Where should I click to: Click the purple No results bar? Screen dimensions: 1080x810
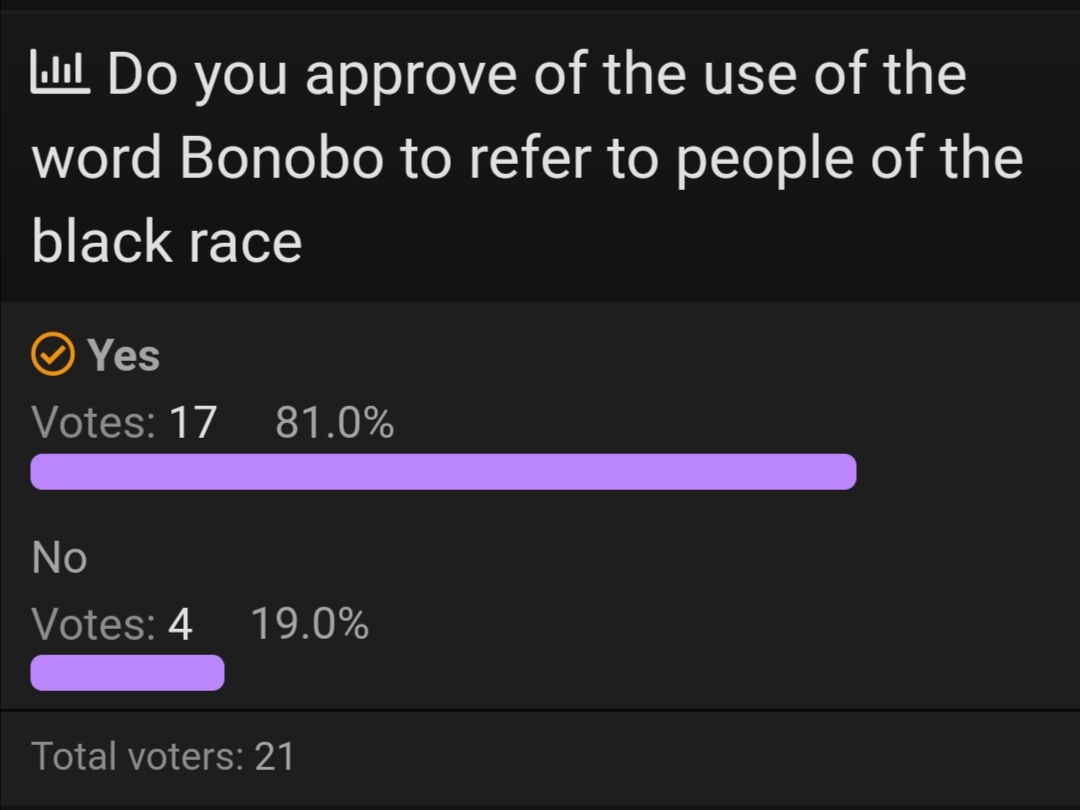coord(127,673)
